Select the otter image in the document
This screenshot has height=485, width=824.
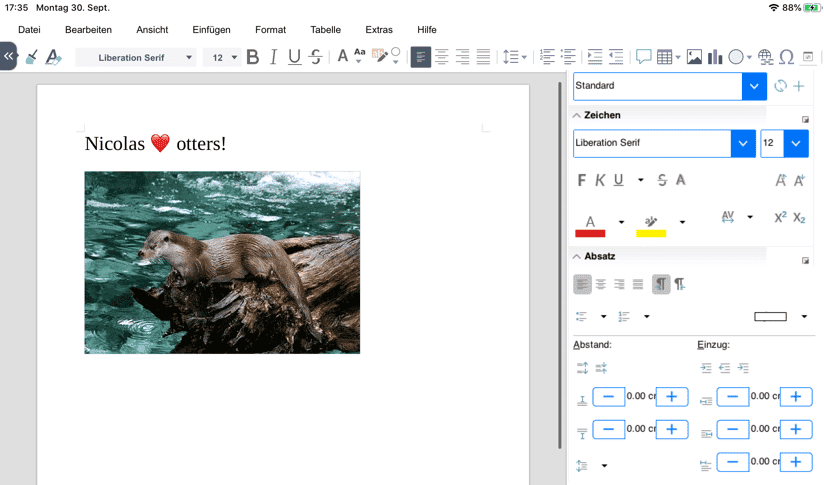(222, 262)
